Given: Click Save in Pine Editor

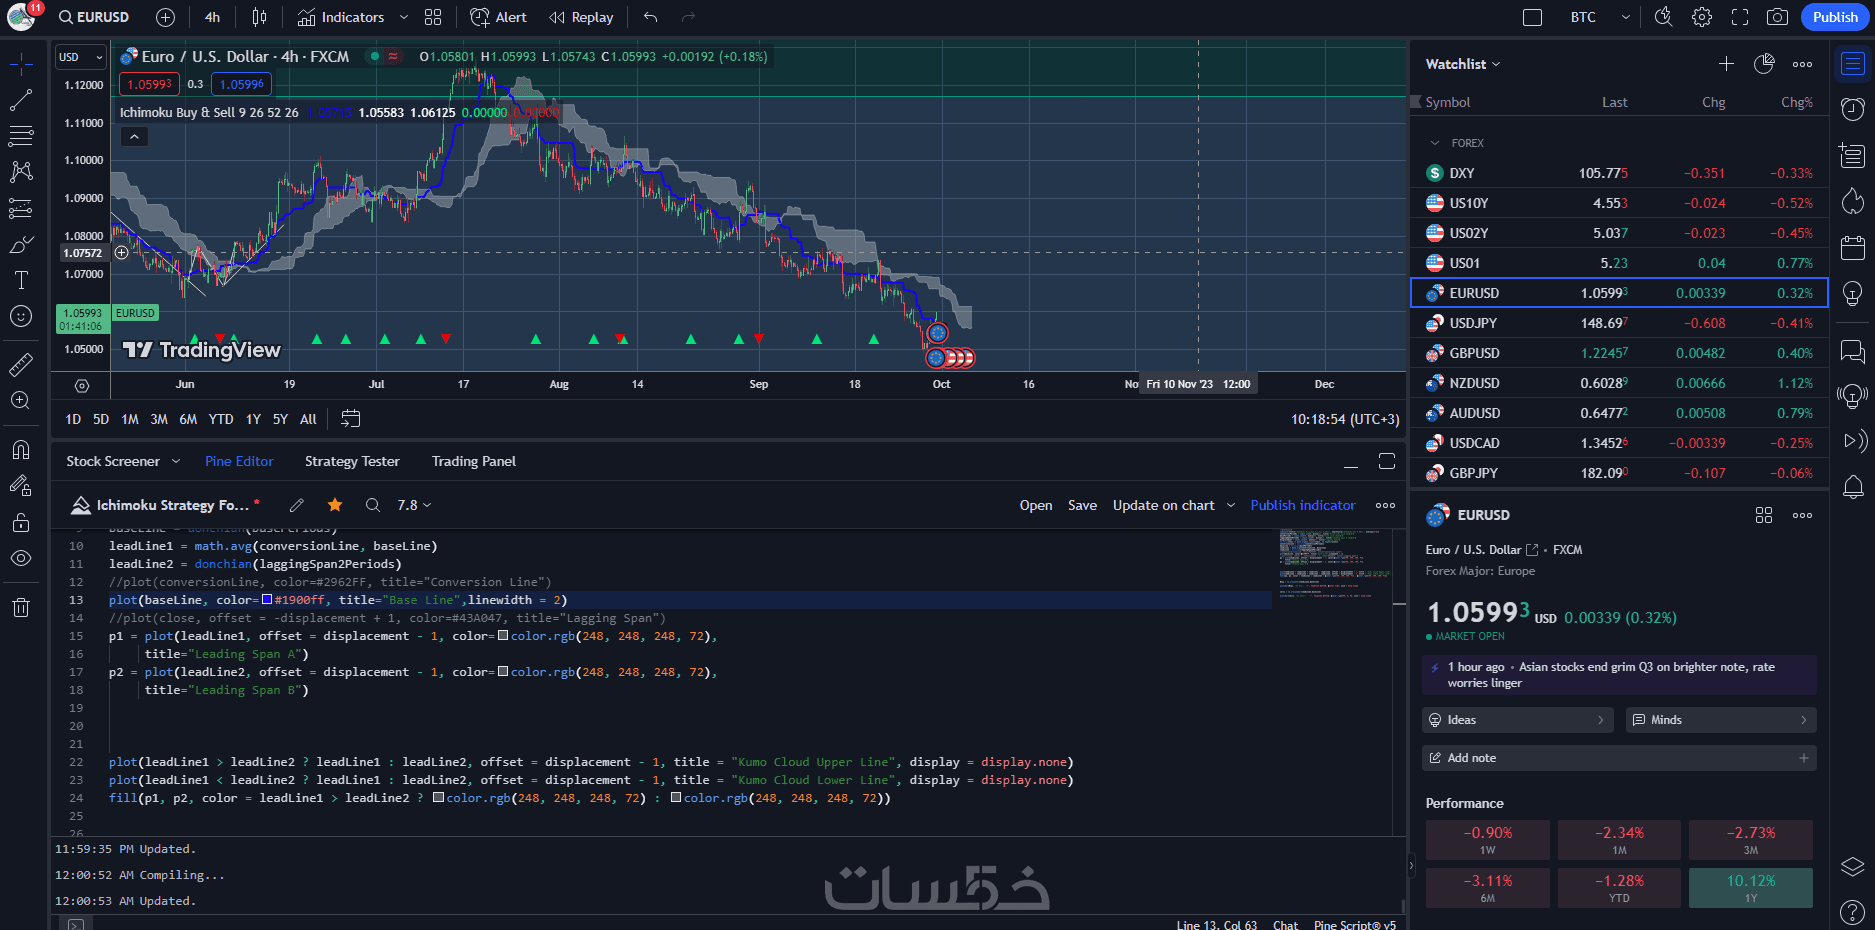Looking at the screenshot, I should pos(1082,505).
